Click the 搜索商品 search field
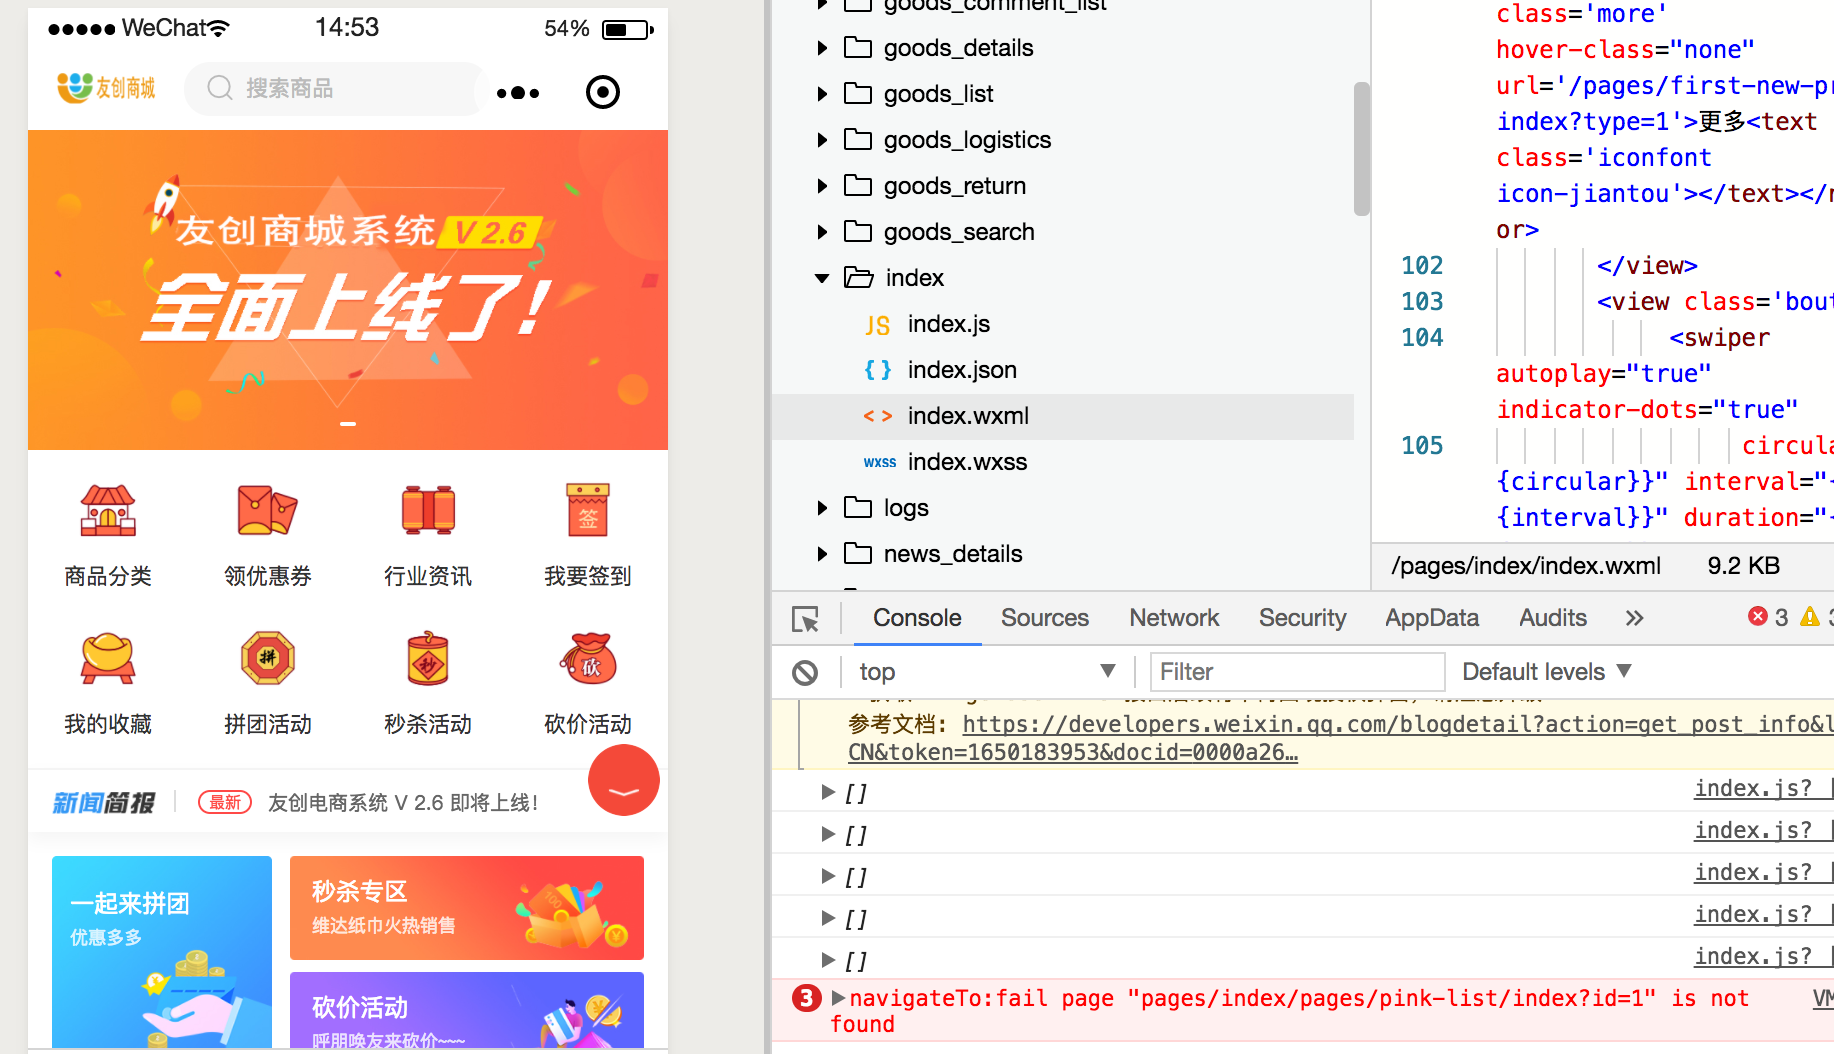Screen dimensions: 1834x1054 (x=334, y=89)
